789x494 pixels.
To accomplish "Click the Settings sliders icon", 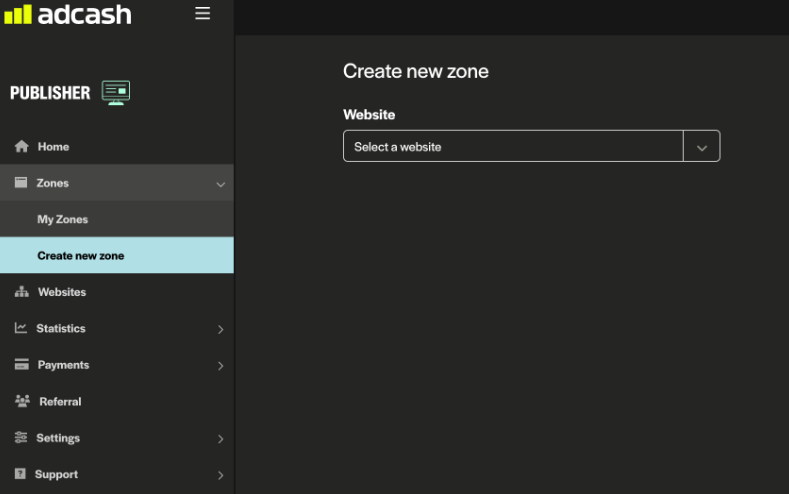I will point(21,438).
